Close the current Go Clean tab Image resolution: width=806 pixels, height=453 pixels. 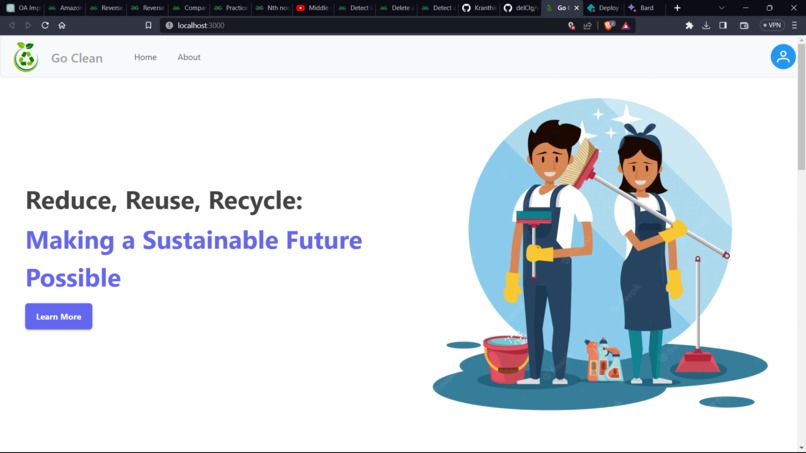pos(576,8)
